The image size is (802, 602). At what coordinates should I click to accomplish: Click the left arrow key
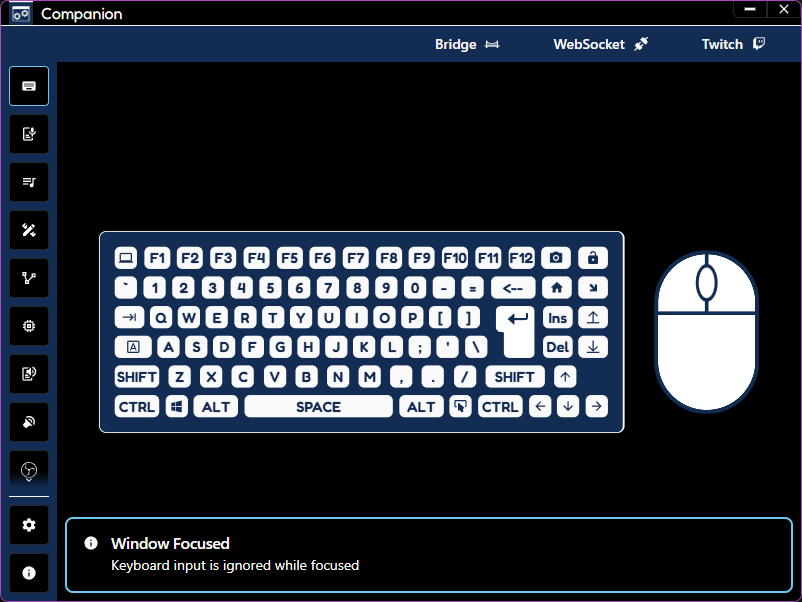click(540, 407)
